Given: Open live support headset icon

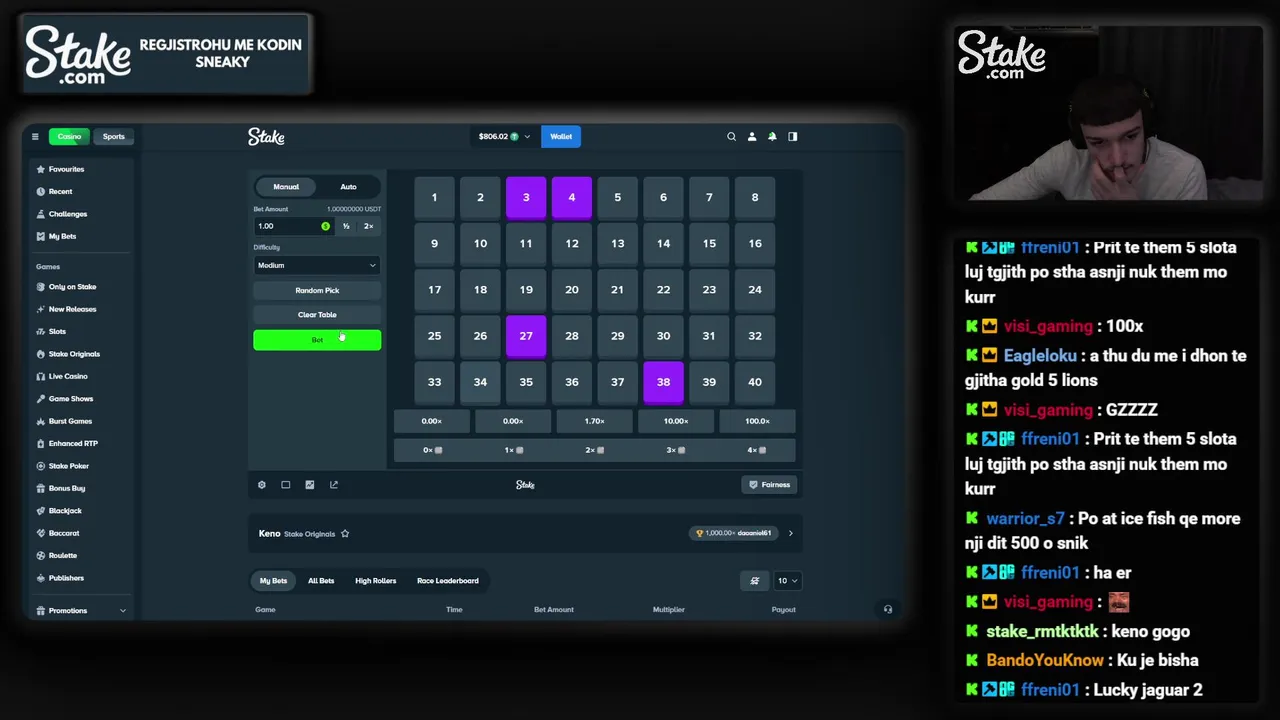Looking at the screenshot, I should pyautogui.click(x=888, y=609).
